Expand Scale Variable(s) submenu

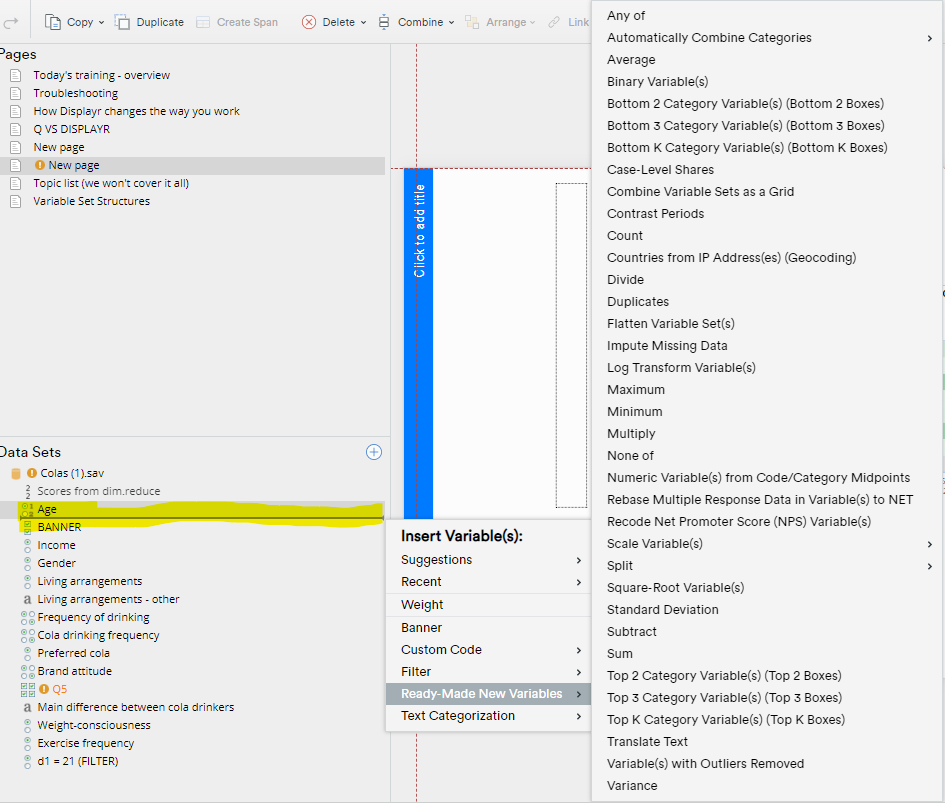[x=930, y=544]
